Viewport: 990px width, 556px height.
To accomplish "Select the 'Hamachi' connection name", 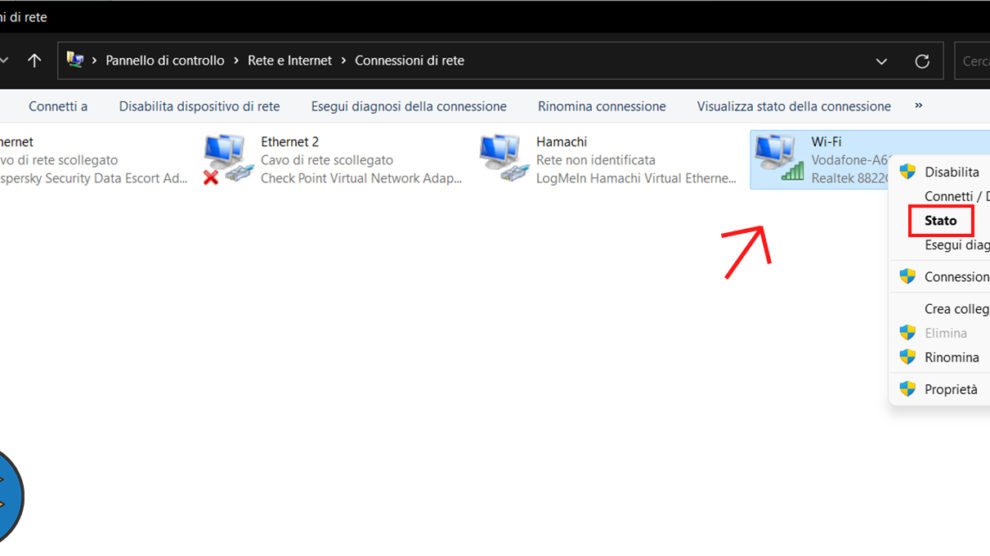I will (561, 142).
